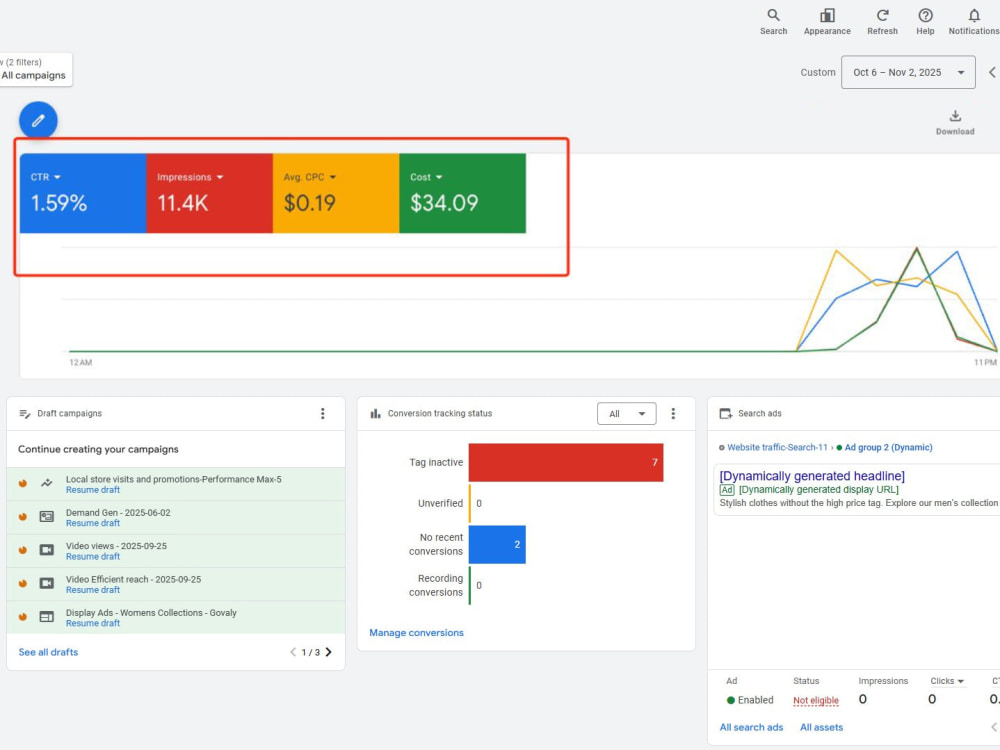Open the Clicks column sort dropdown
Image resolution: width=1000 pixels, height=750 pixels.
coord(947,681)
